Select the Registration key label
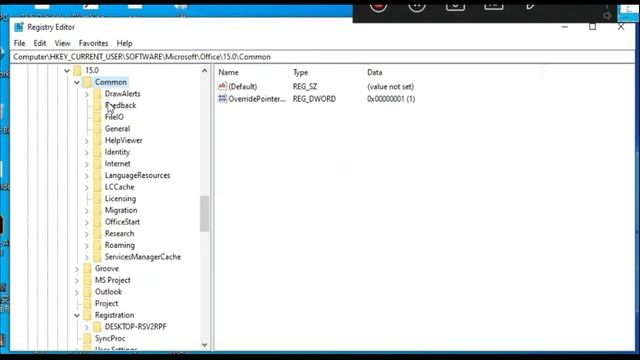 tap(114, 315)
